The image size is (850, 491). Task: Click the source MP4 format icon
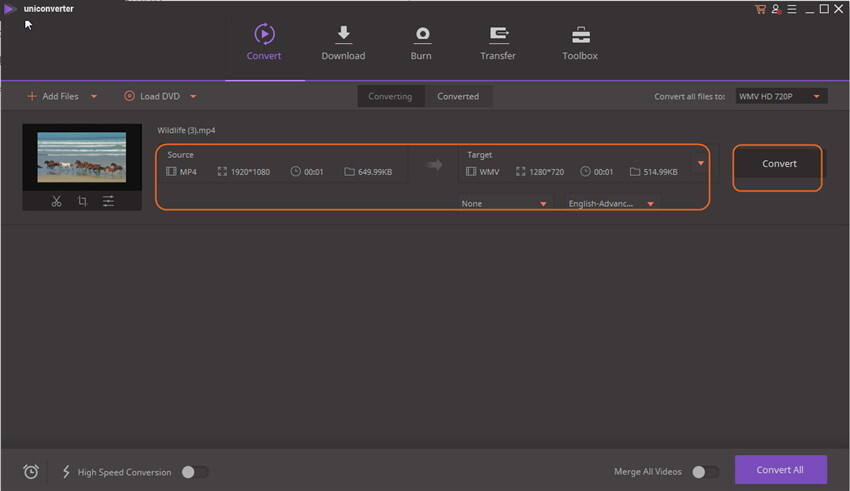coord(171,172)
